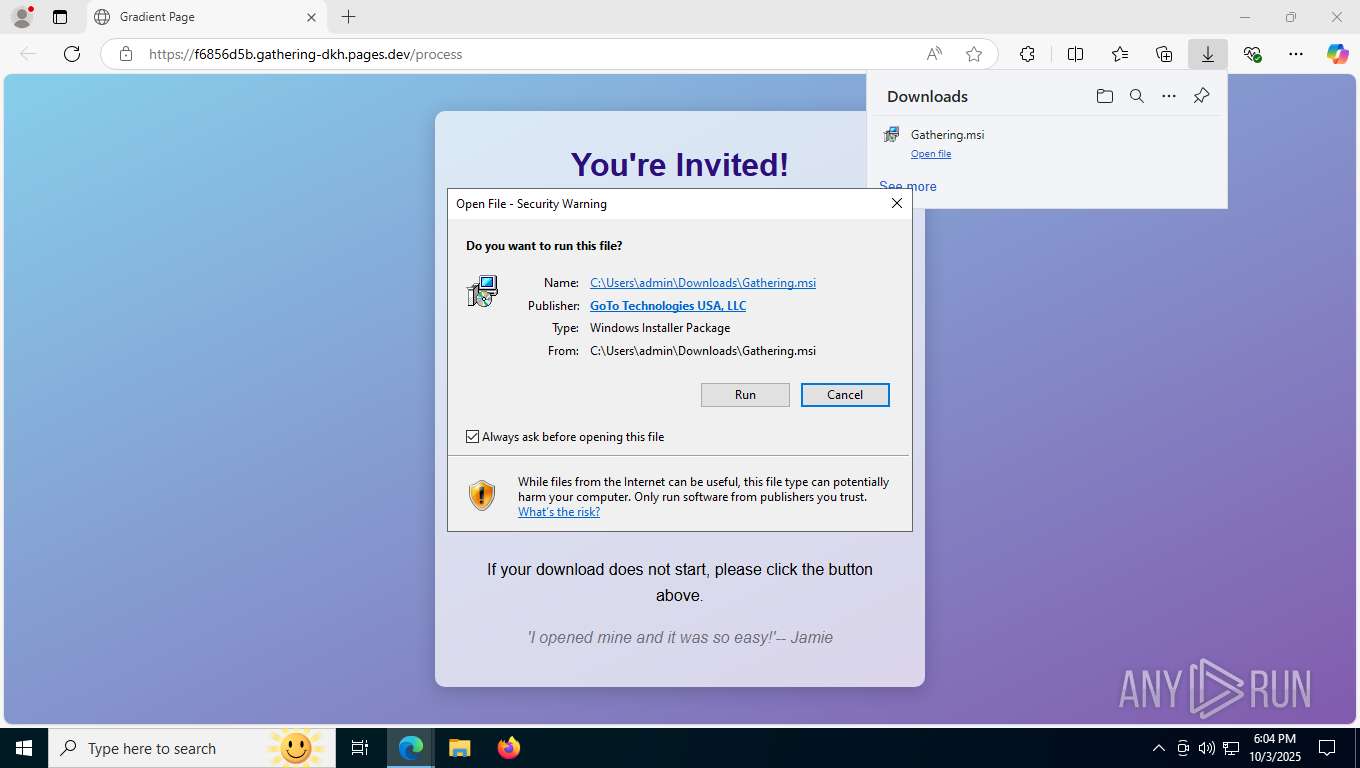This screenshot has width=1360, height=768.
Task: Select the Gradient Page tab
Action: click(206, 17)
